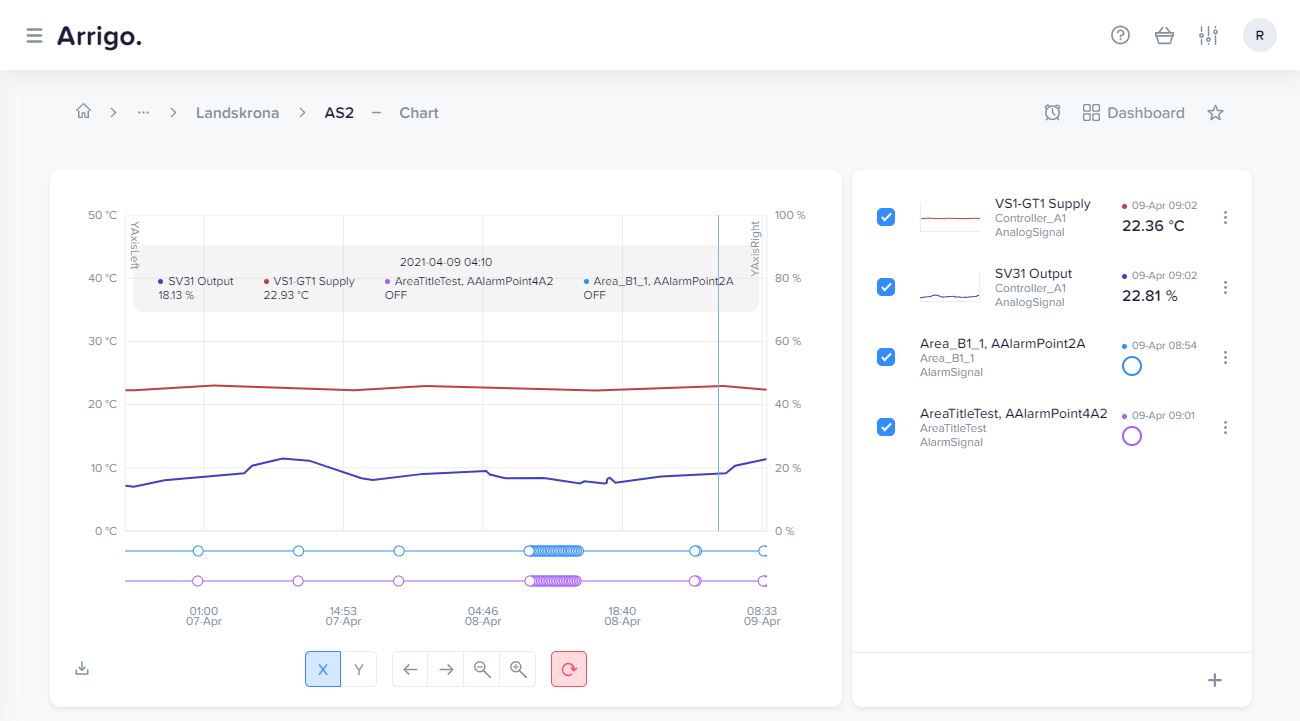
Task: Open the basket icon in header
Action: click(1164, 36)
